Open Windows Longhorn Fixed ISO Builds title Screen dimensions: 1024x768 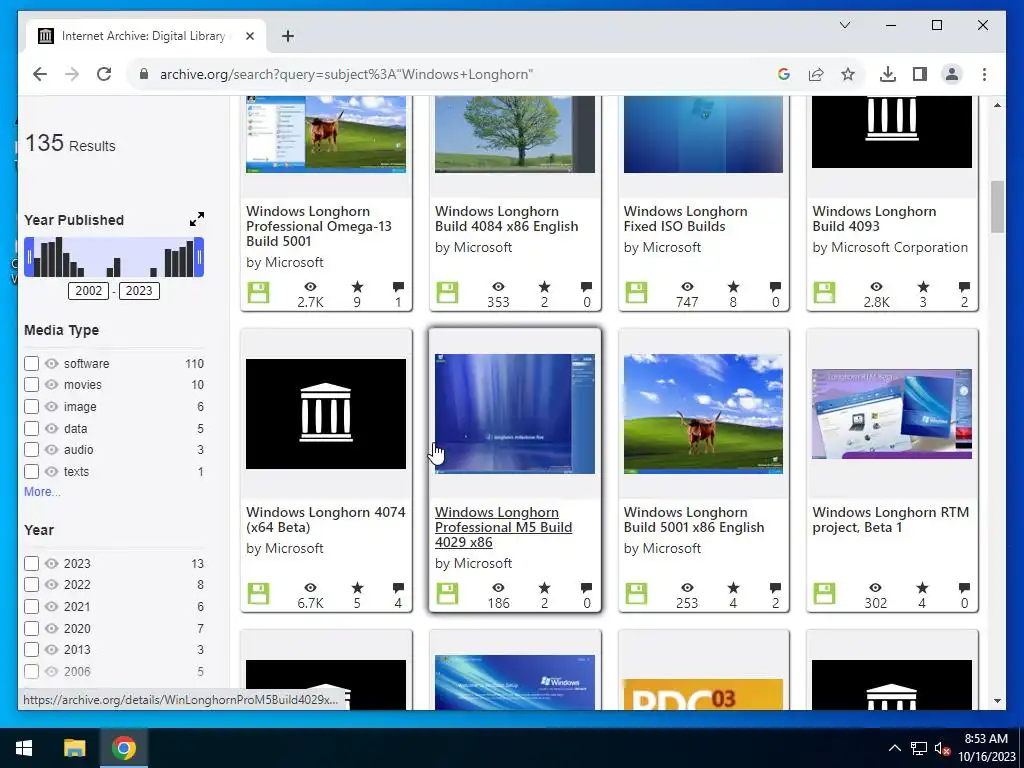[x=686, y=219]
